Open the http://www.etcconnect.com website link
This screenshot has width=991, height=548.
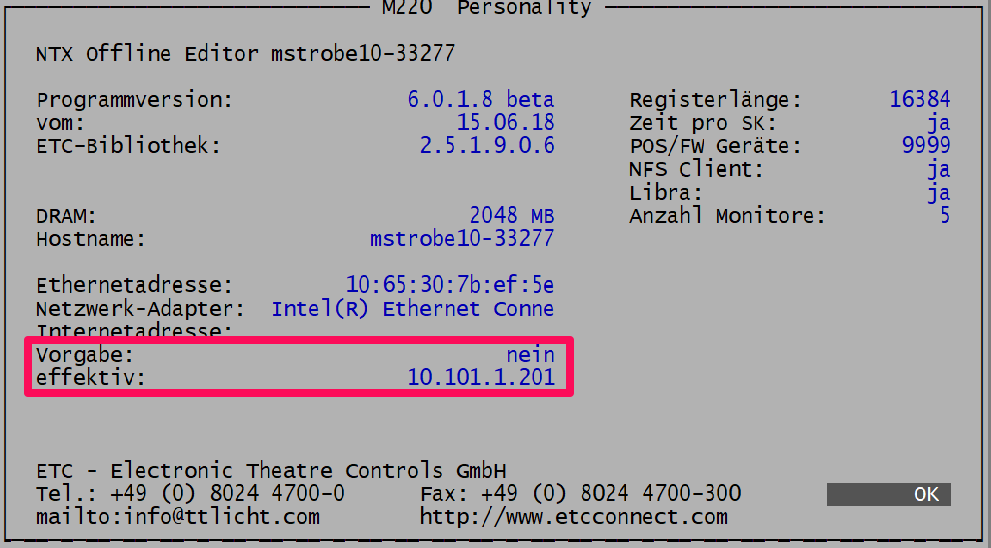coord(573,517)
